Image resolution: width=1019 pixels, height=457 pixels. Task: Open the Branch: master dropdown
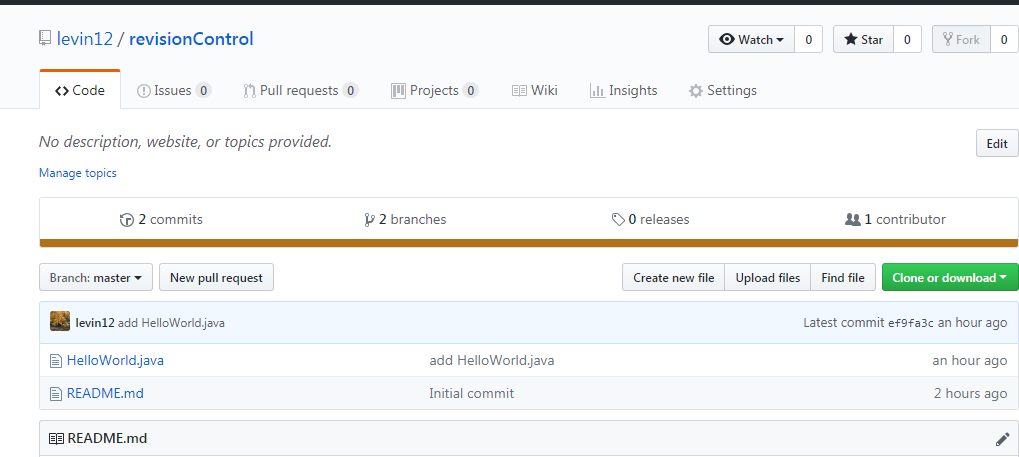96,278
